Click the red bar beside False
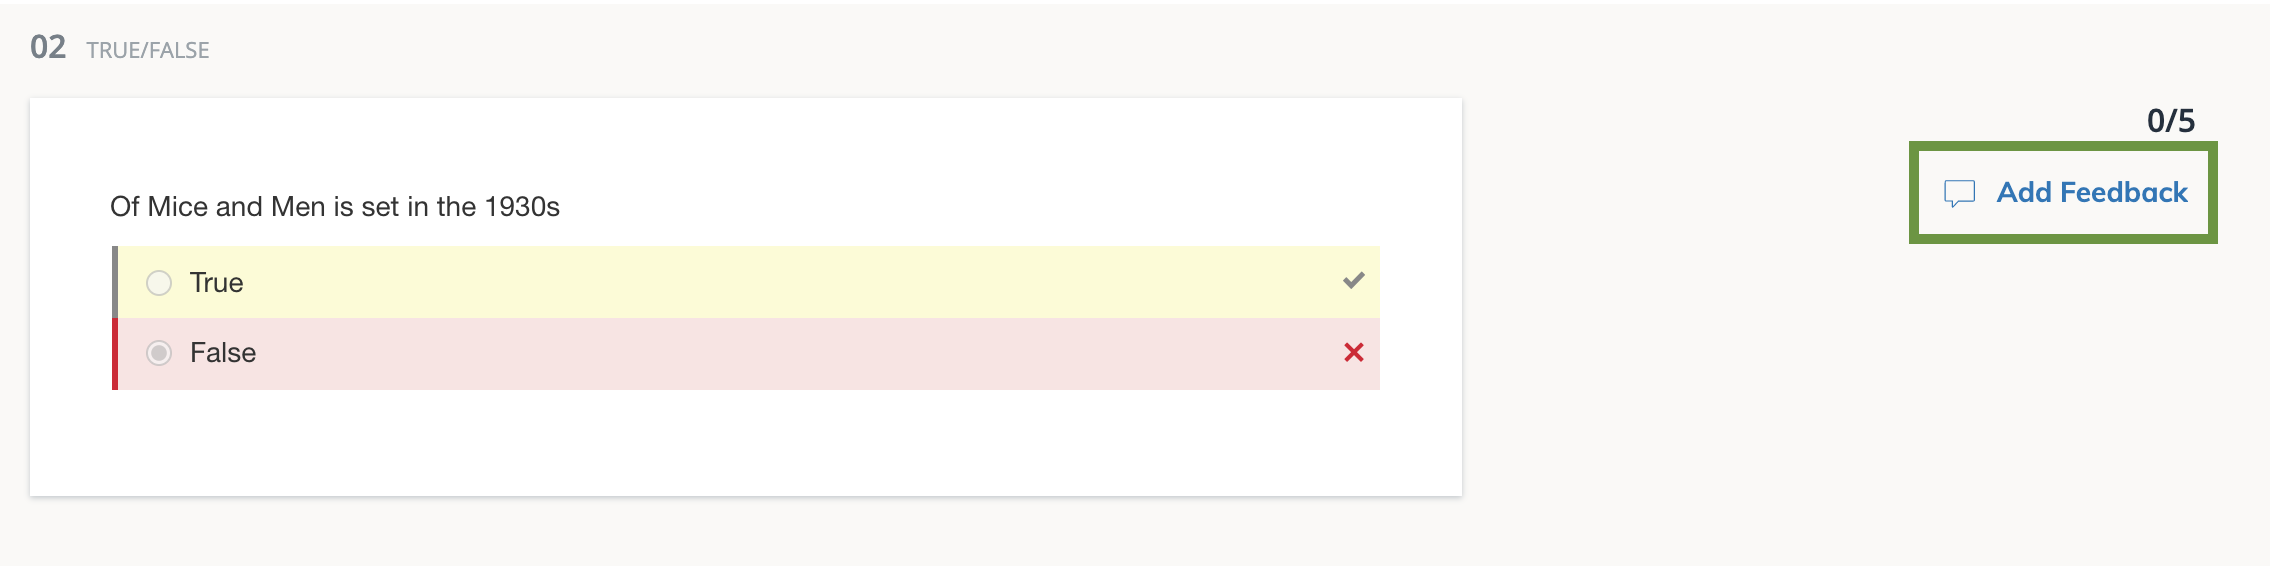Image resolution: width=2270 pixels, height=566 pixels. click(x=115, y=353)
